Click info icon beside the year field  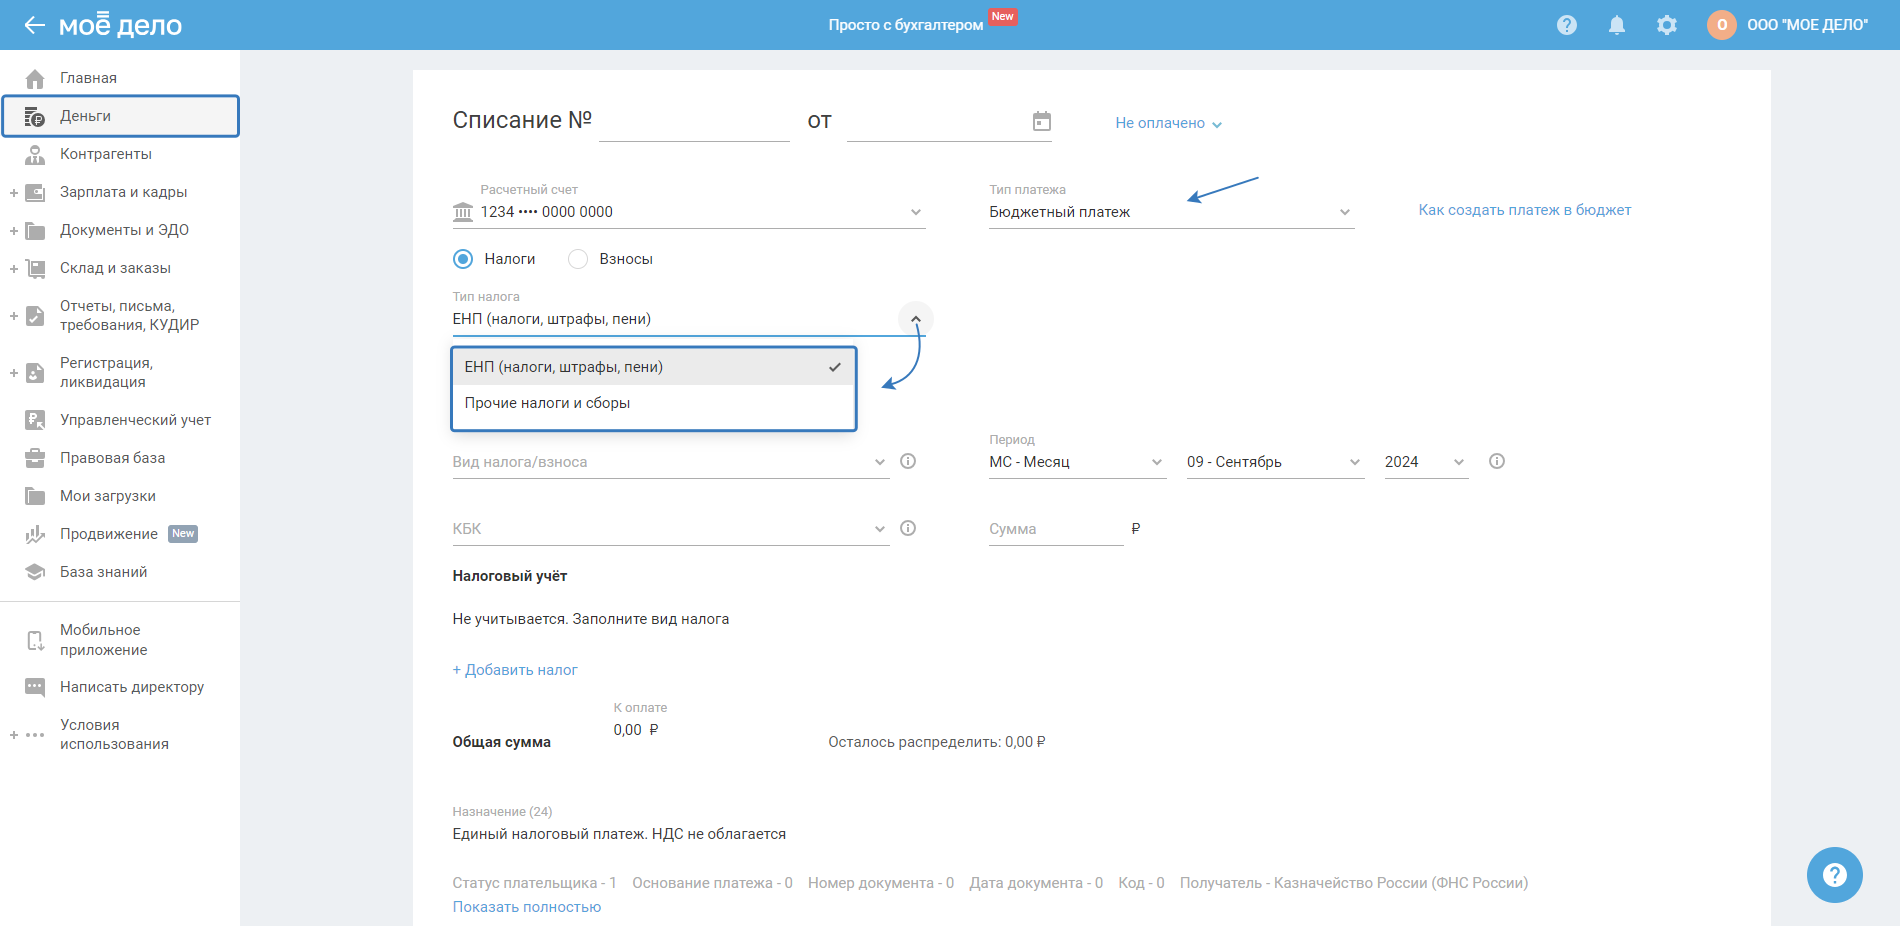pyautogui.click(x=1497, y=461)
